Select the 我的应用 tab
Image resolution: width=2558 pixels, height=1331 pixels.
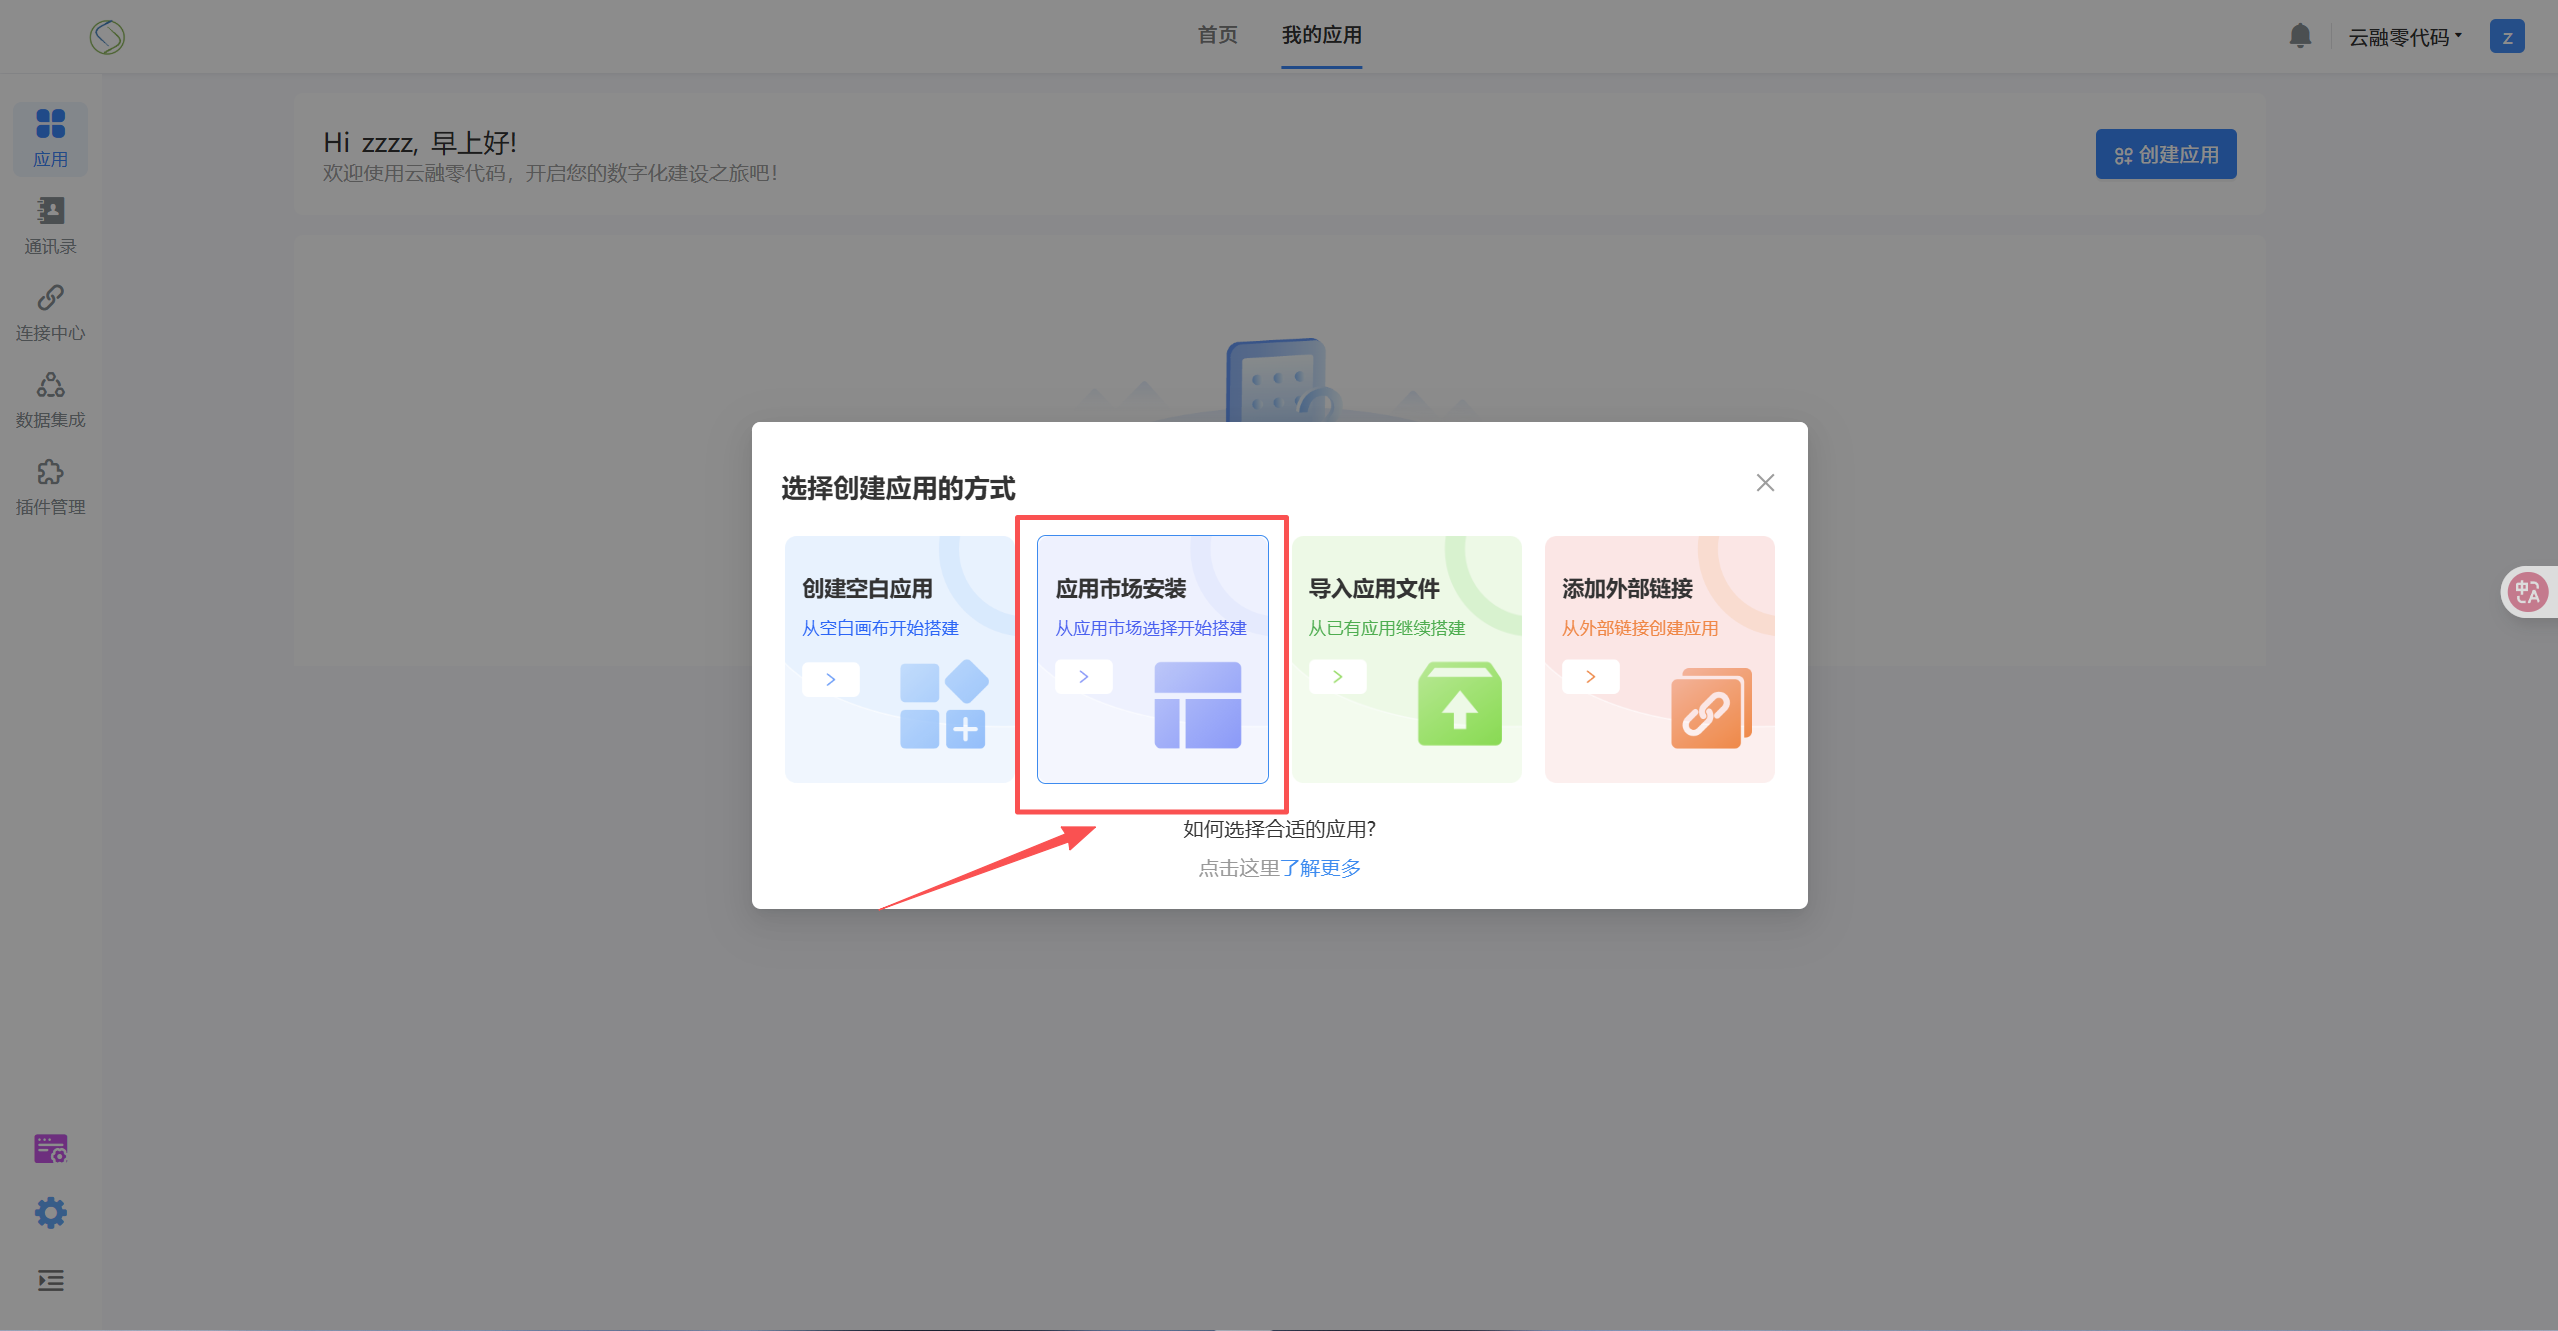[x=1321, y=35]
